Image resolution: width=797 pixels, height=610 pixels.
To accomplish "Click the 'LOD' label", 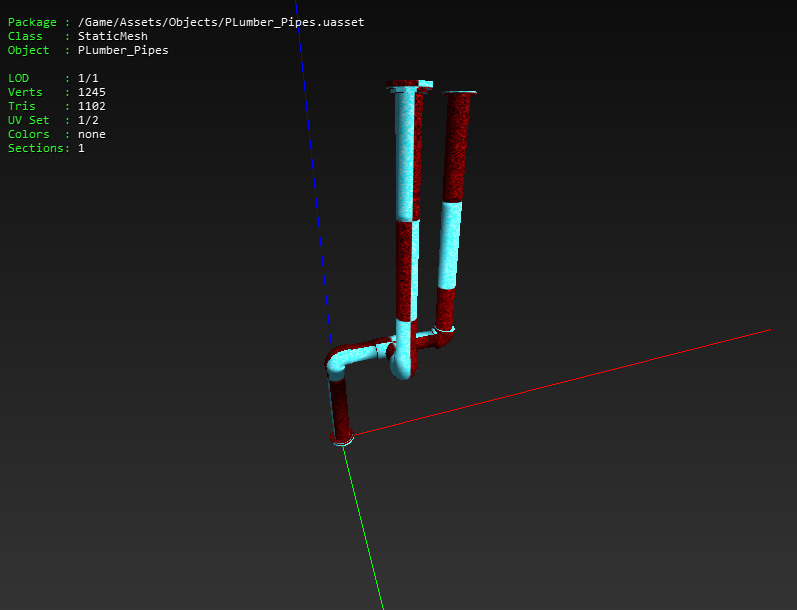I will click(x=18, y=78).
